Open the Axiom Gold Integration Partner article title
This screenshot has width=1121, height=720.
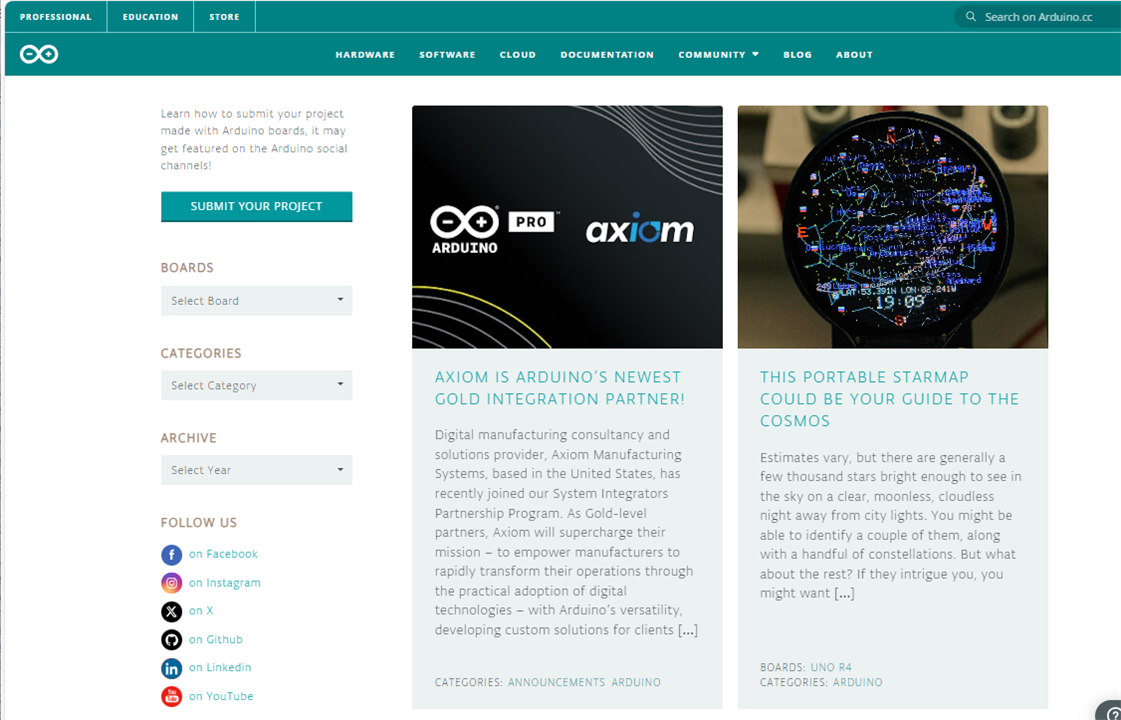click(560, 388)
